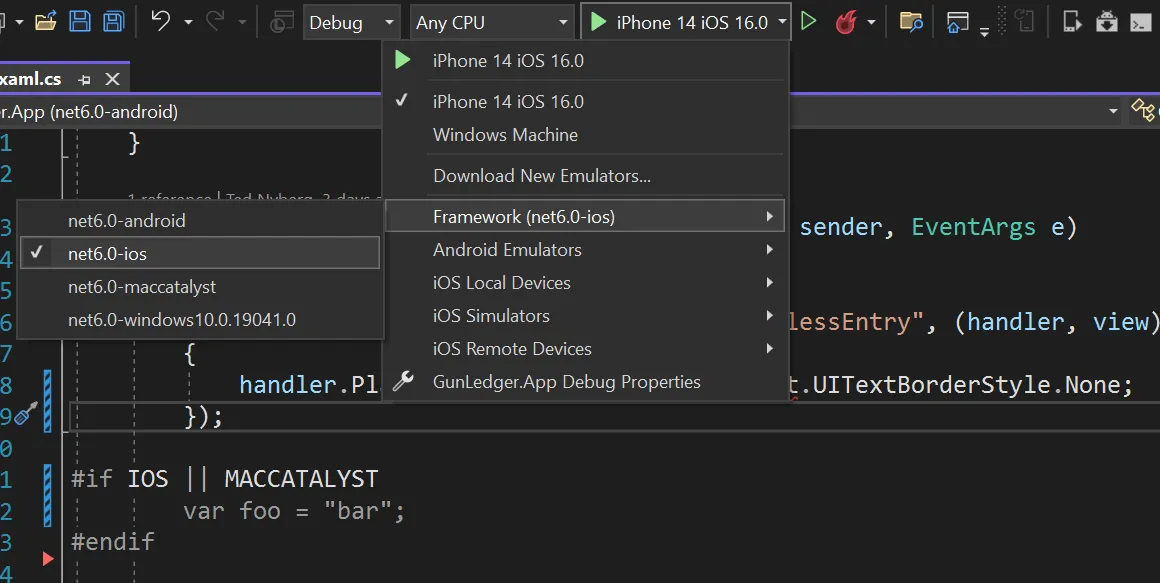
Task: Open the Android SDK Manager icon
Action: (x=1106, y=21)
